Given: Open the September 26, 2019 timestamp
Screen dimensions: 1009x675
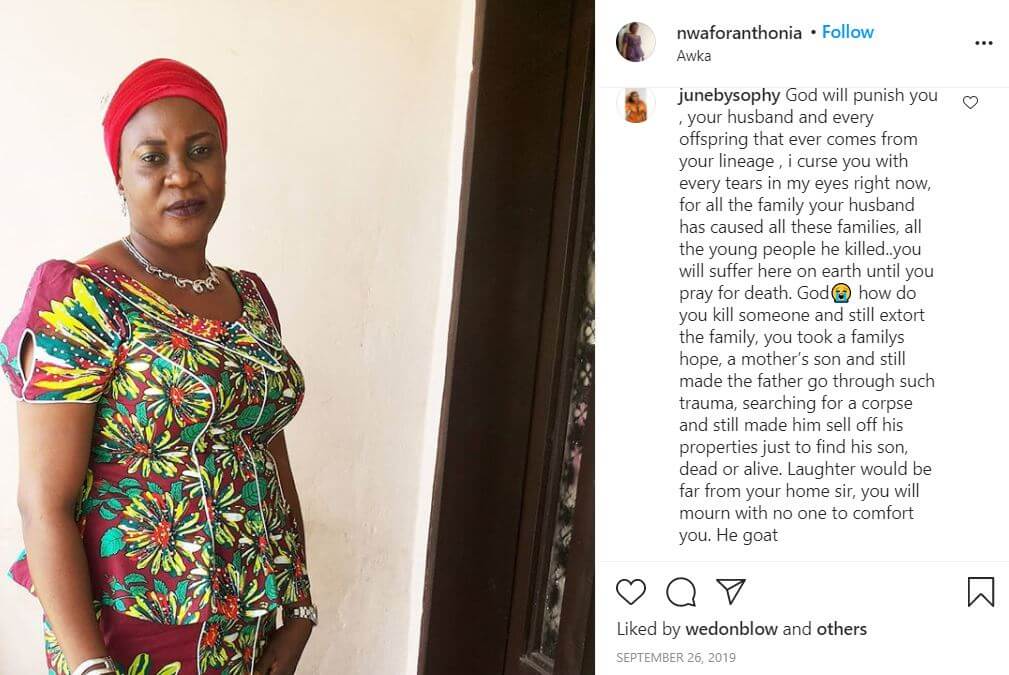Looking at the screenshot, I should coord(676,658).
